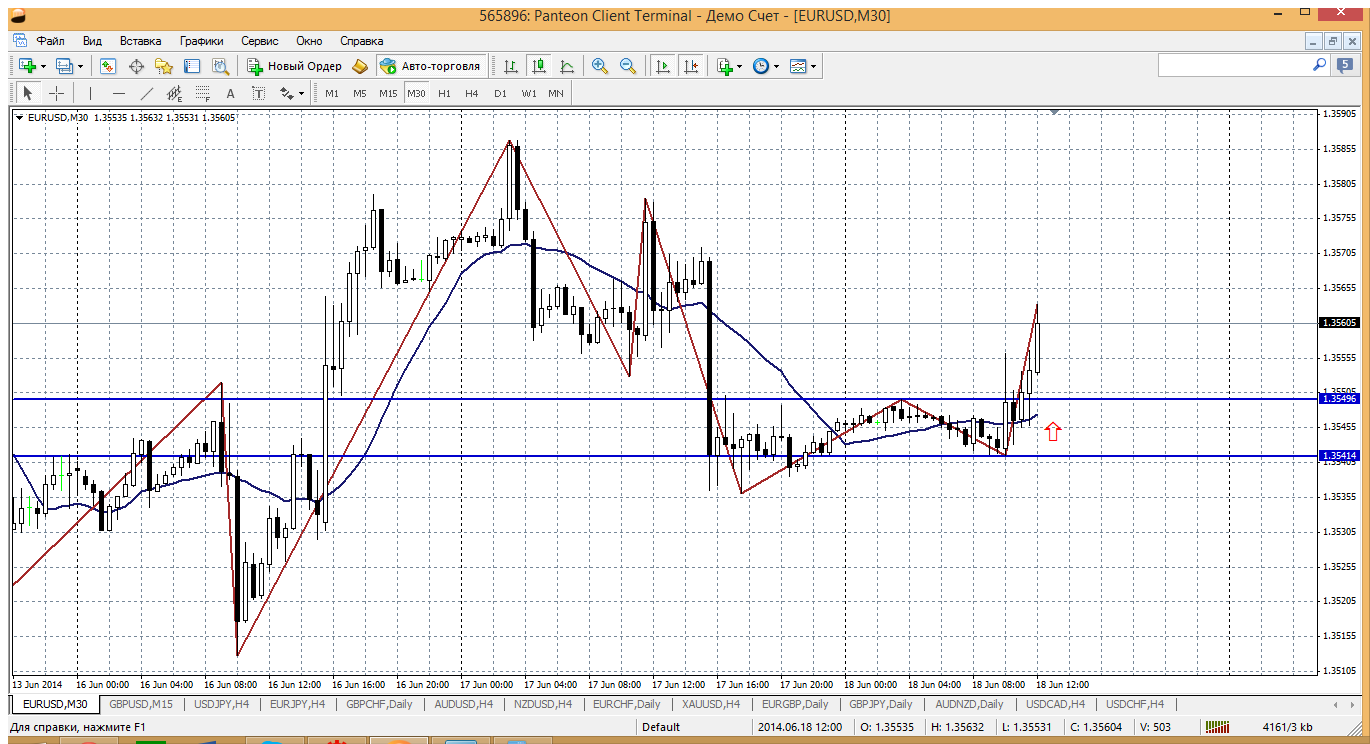Screen dimensions: 1370x744
Task: Click the connection status bars icon
Action: [x=1217, y=727]
